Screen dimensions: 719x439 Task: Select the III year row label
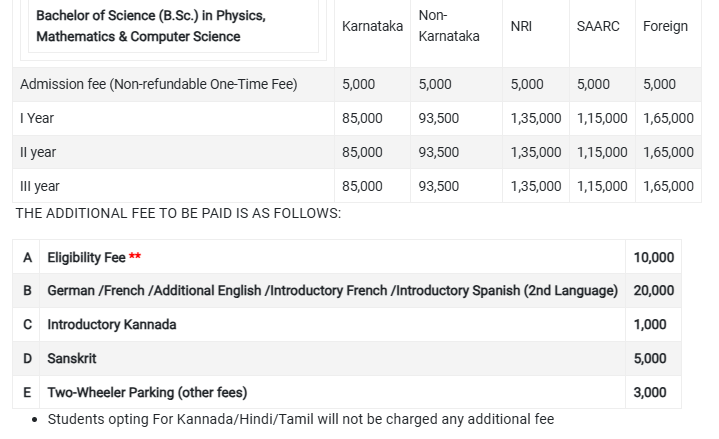[x=40, y=186]
